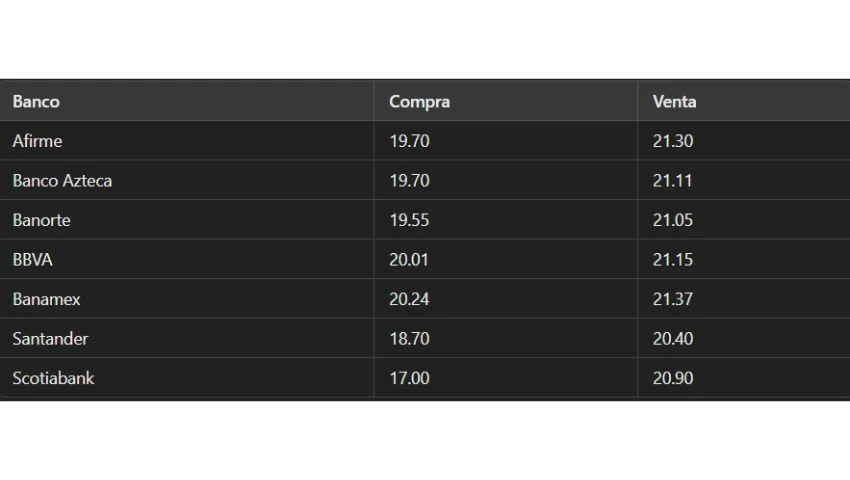Click the Venta column header
The image size is (850, 480).
pyautogui.click(x=674, y=101)
